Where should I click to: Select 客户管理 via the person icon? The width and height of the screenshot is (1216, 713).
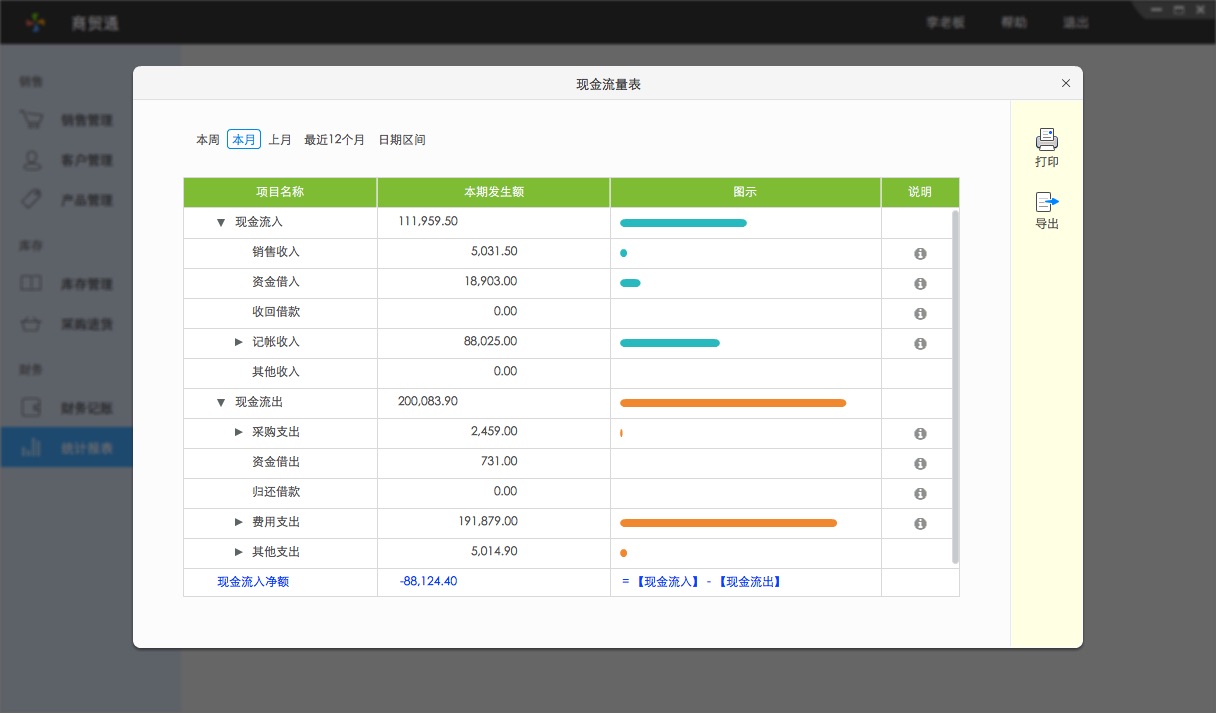pos(33,160)
